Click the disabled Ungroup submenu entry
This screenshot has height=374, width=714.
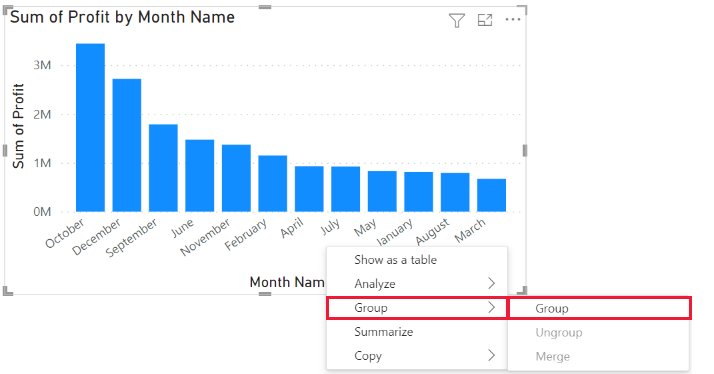[x=598, y=333]
